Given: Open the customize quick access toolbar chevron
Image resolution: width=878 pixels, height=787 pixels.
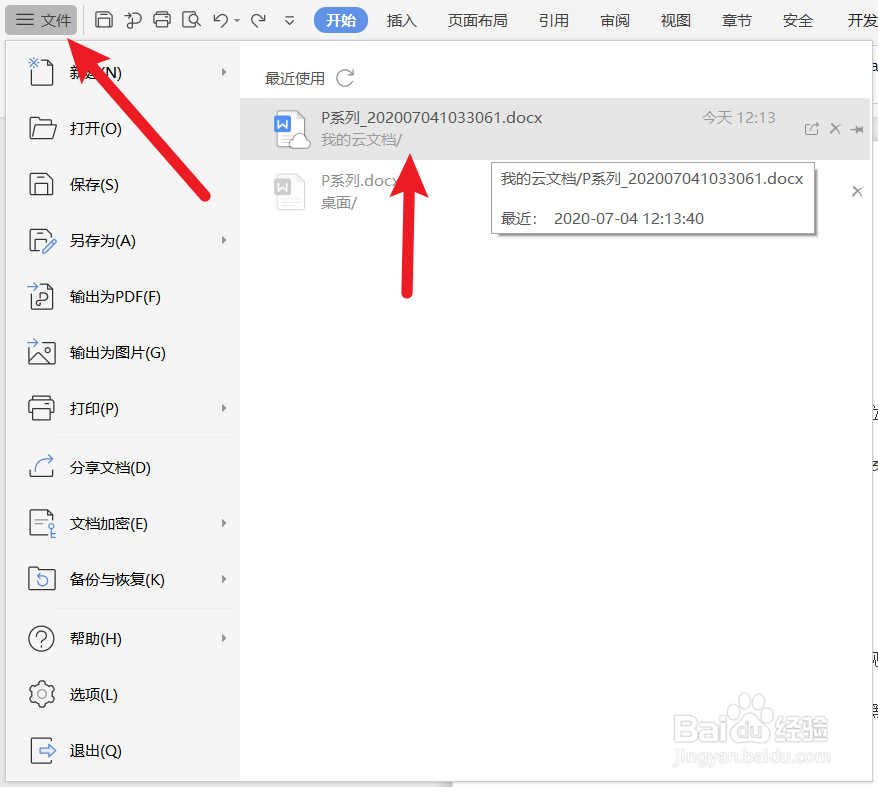Looking at the screenshot, I should 289,19.
